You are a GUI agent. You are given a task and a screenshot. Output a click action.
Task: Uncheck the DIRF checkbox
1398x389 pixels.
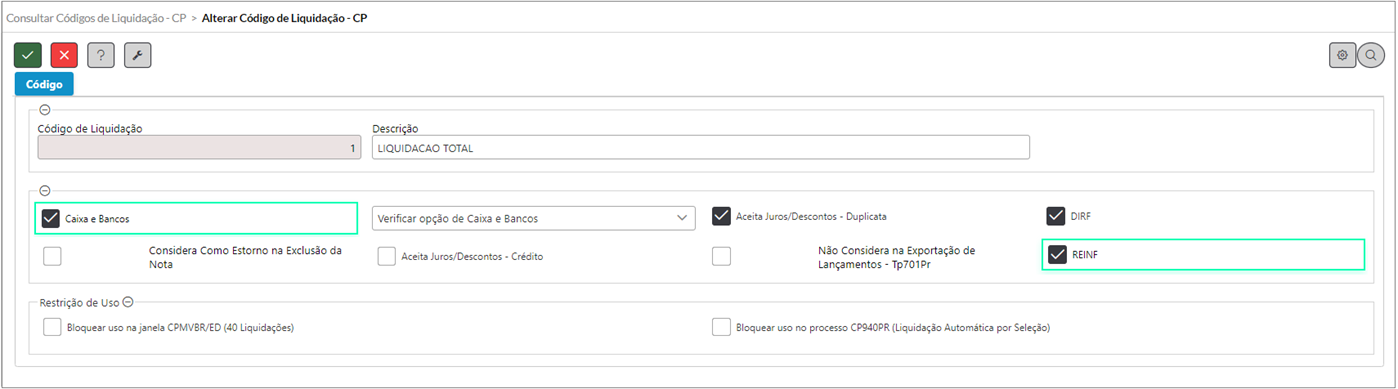pos(1056,216)
